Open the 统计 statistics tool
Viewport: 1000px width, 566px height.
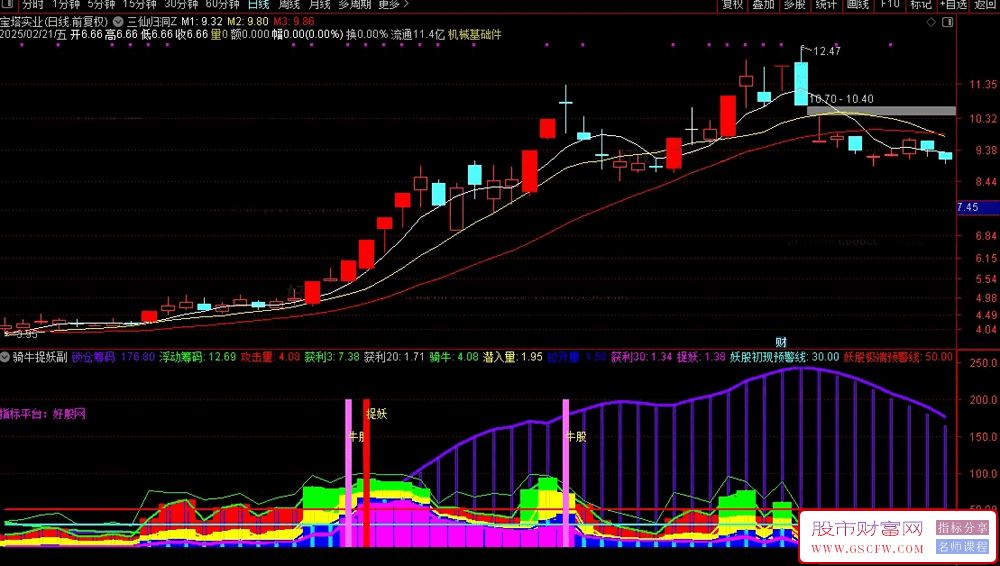[x=826, y=4]
